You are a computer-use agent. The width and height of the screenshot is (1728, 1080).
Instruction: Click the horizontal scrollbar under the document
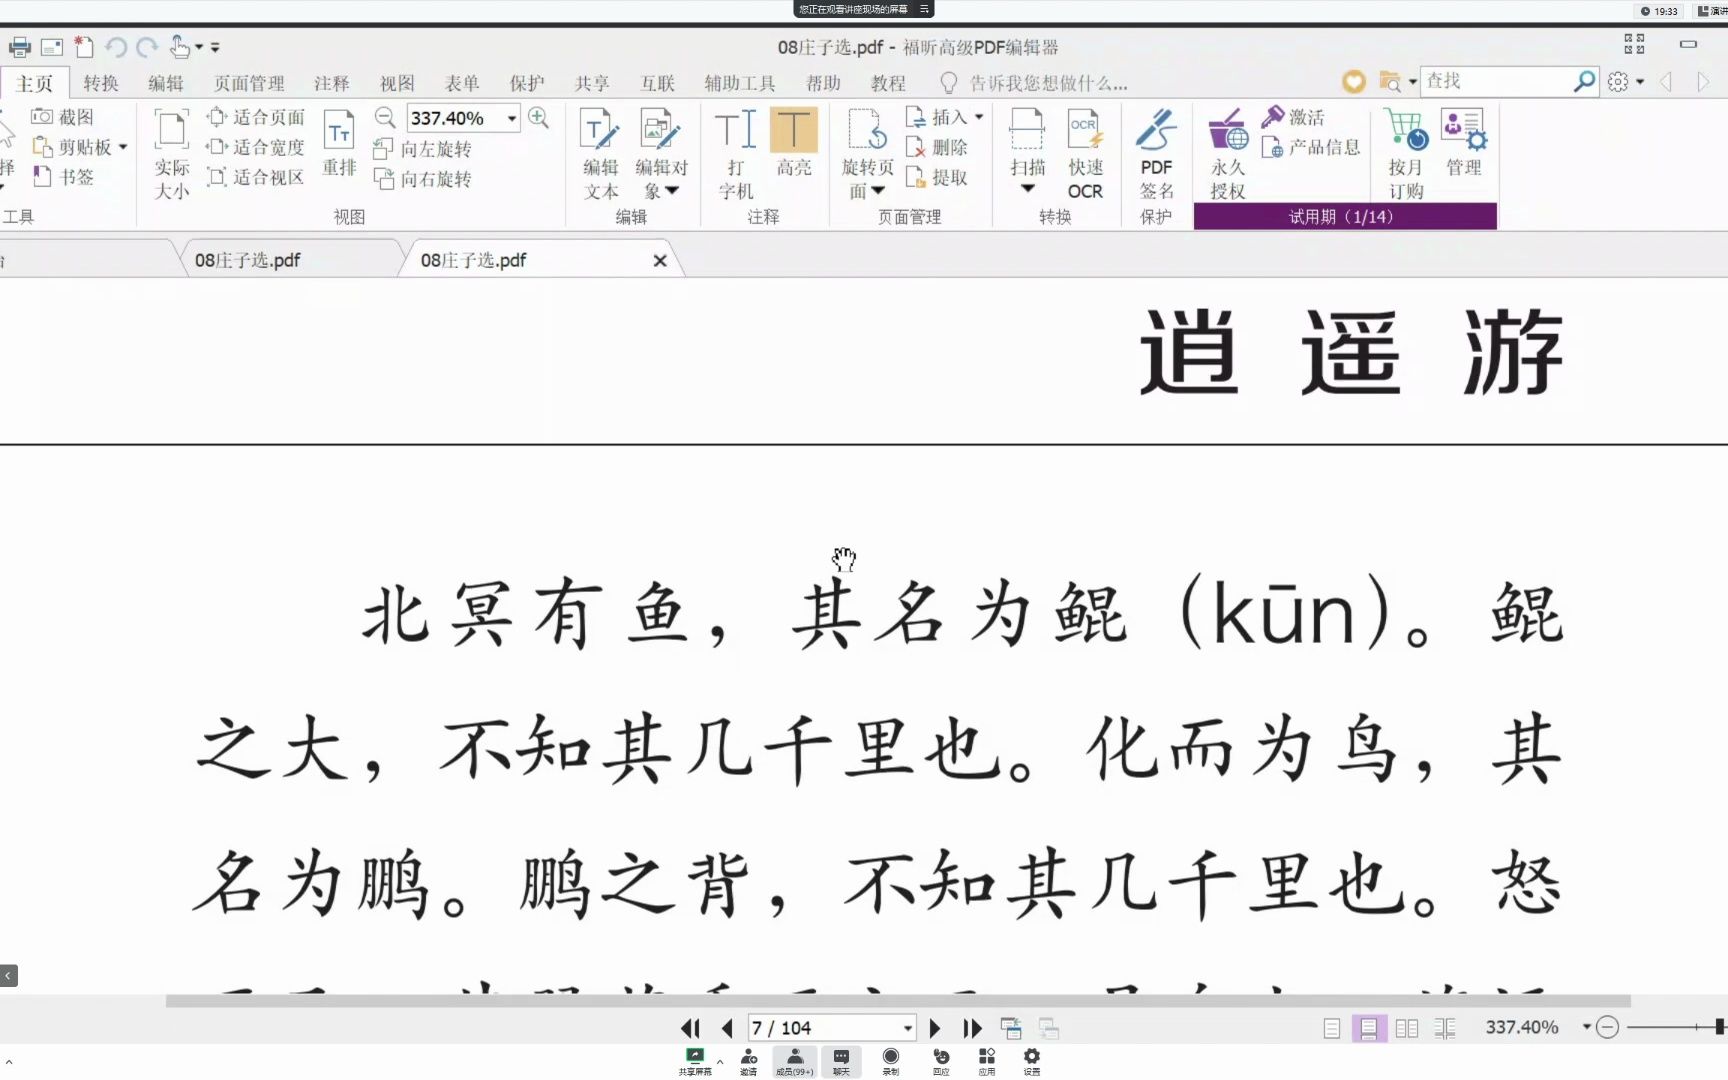[898, 1000]
